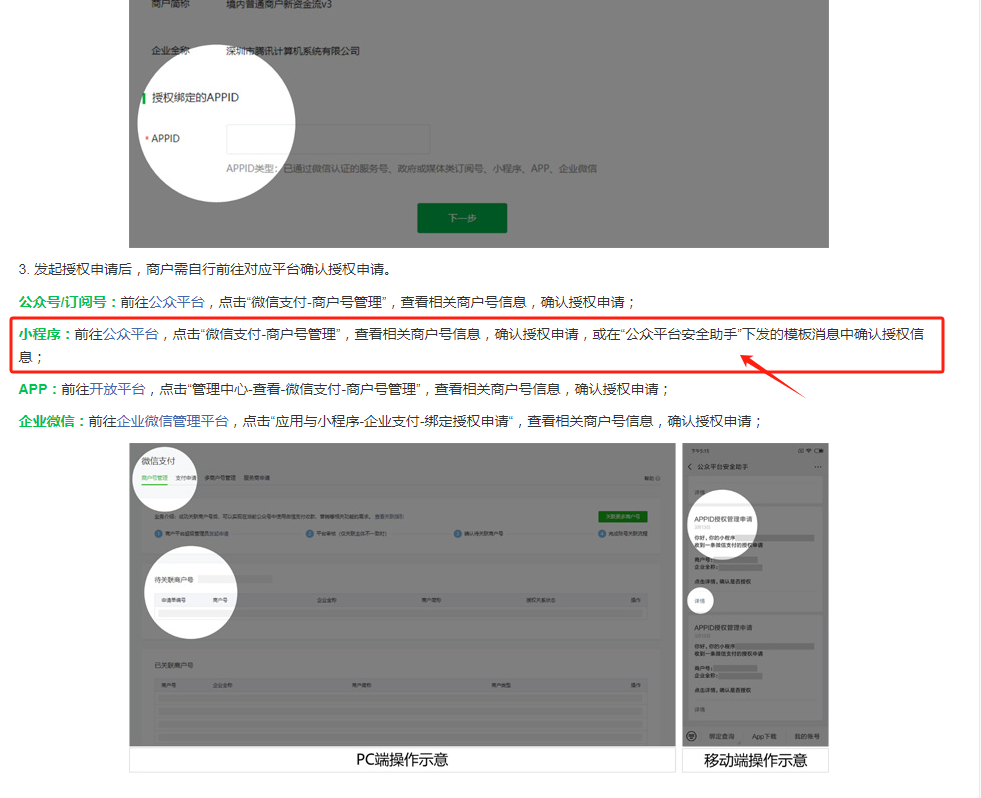
Task: Click the PC端操作示意 caption
Action: tap(402, 760)
